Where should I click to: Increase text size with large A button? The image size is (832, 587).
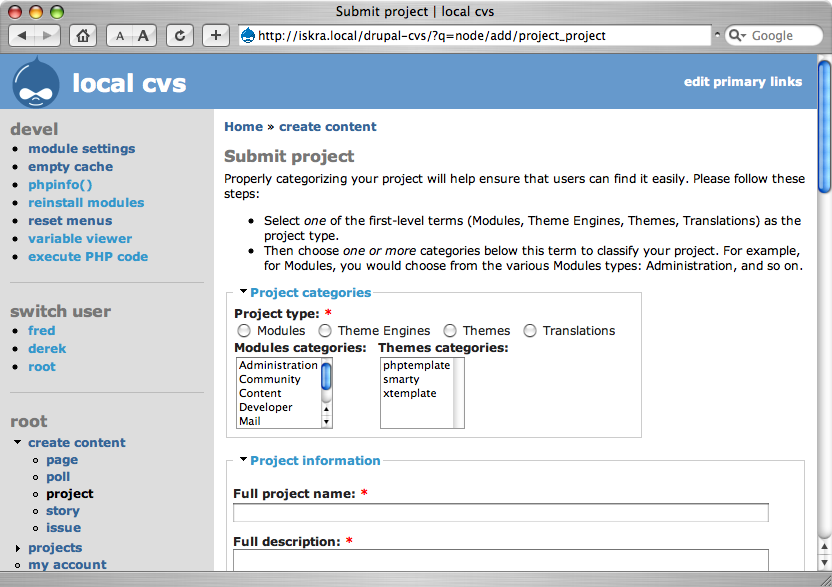(144, 36)
